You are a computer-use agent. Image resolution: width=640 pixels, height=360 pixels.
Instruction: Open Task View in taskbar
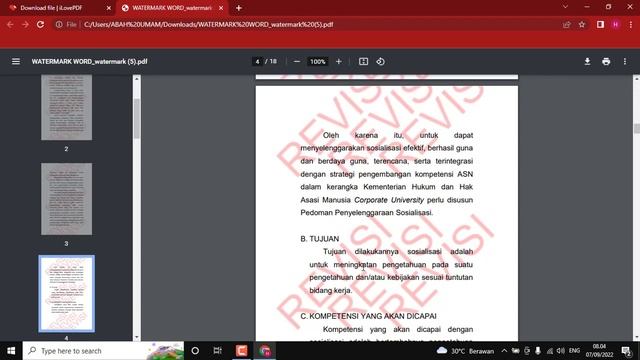coord(218,351)
